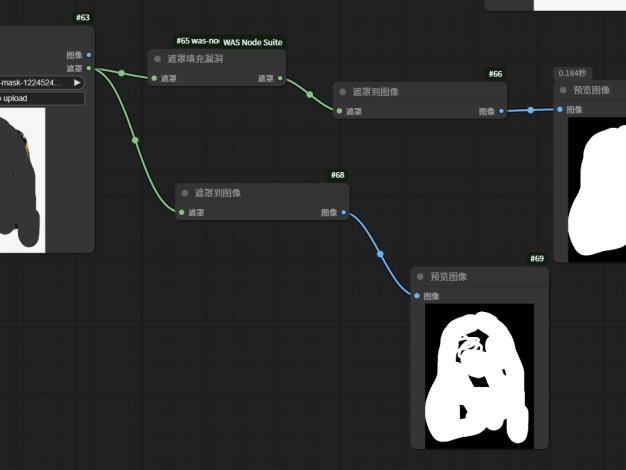Collapse the 遮罩填充漏洞 node via its title dot

click(x=157, y=59)
